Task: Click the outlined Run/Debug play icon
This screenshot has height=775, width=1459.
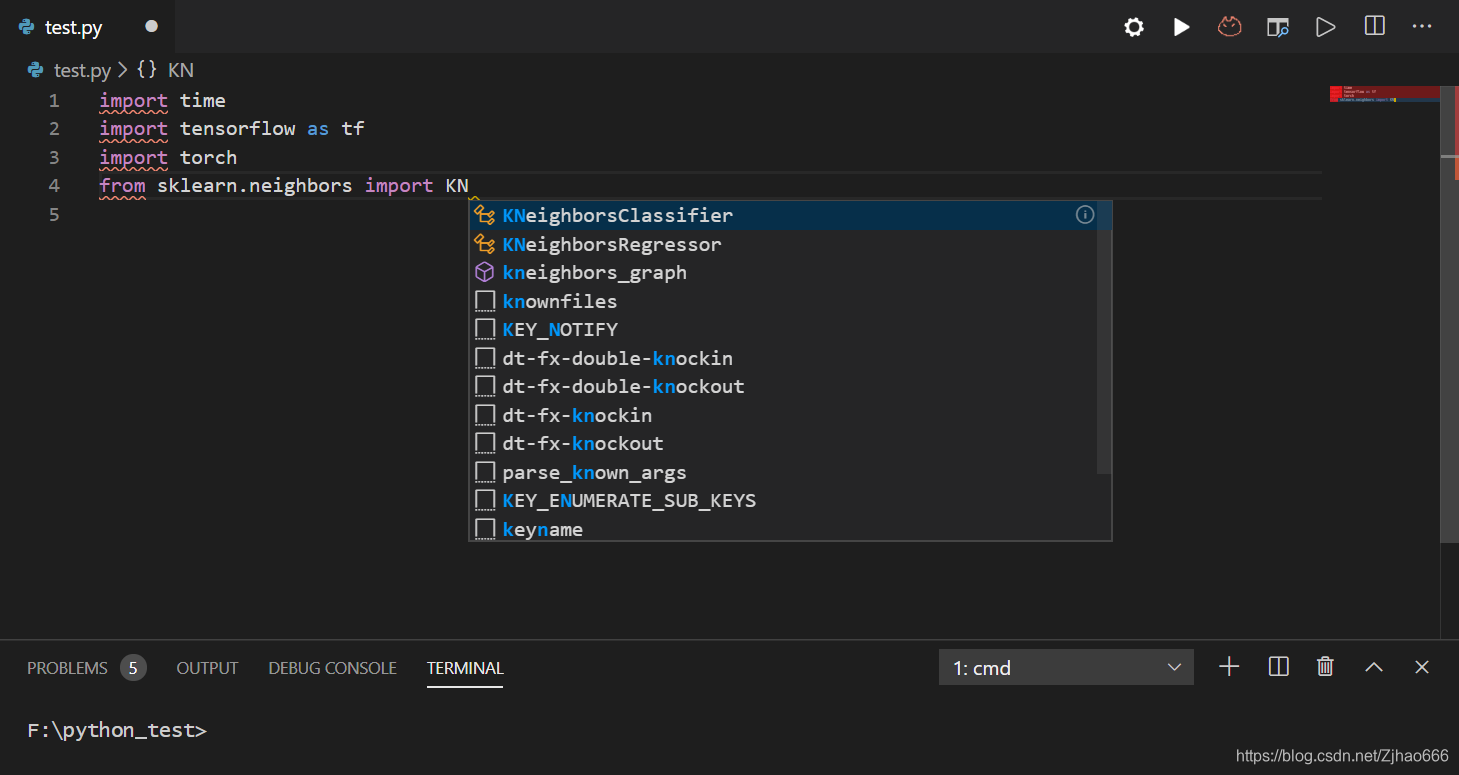Action: pos(1325,26)
